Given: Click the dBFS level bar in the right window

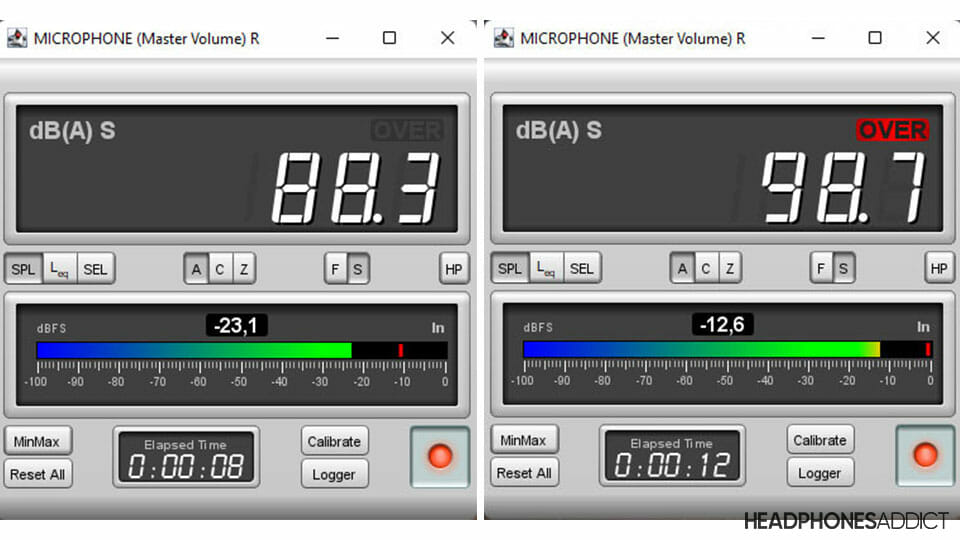Looking at the screenshot, I should coord(728,349).
